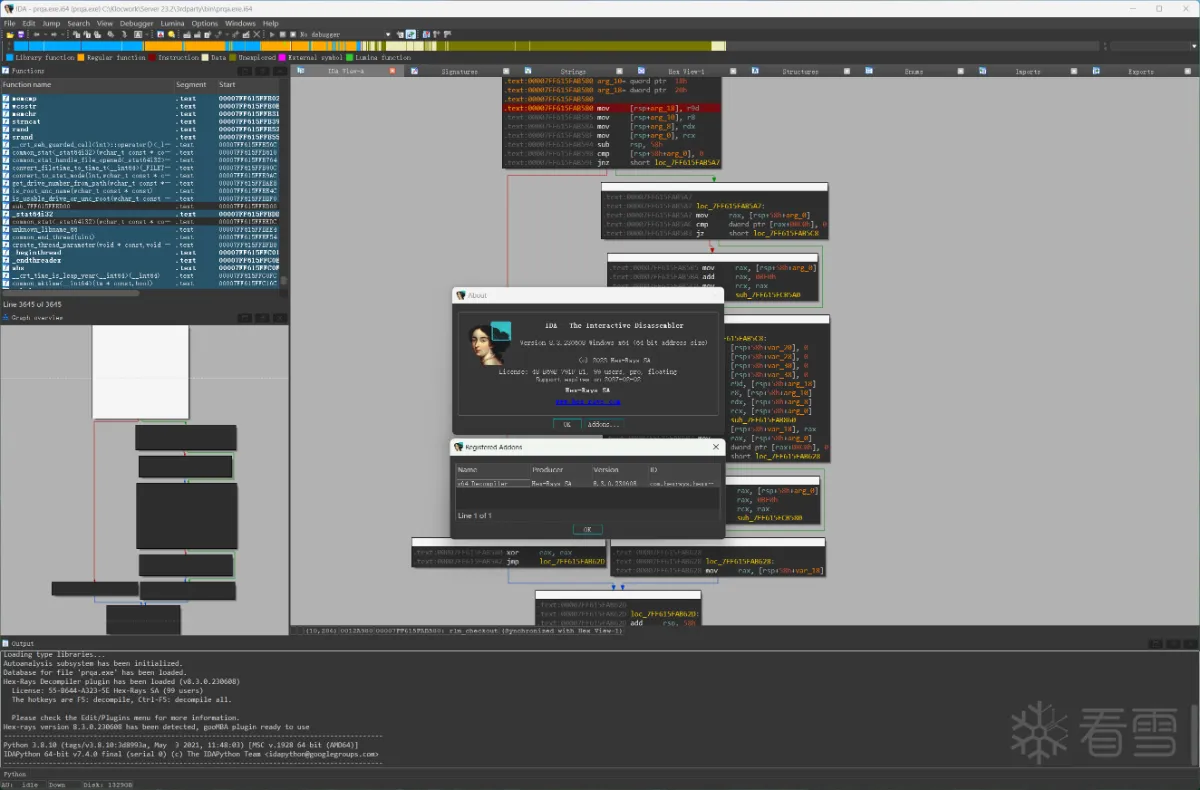Screen dimensions: 1200x790
Task: Open the Lumina menu
Action: pos(171,23)
